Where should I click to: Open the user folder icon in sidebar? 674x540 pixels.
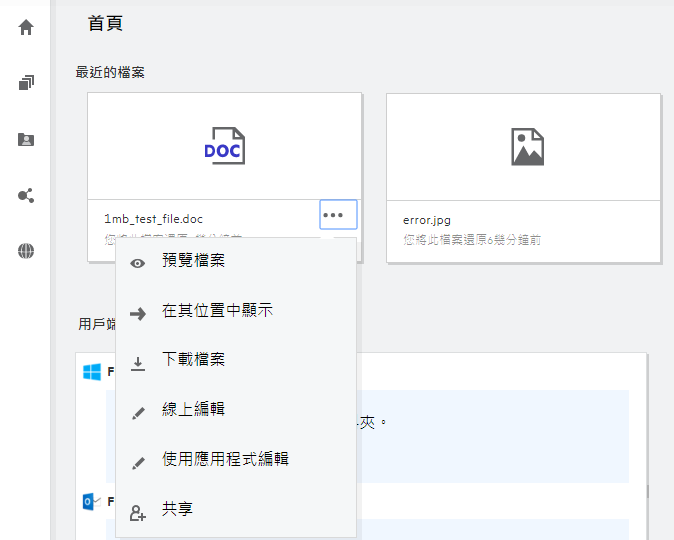click(x=26, y=139)
